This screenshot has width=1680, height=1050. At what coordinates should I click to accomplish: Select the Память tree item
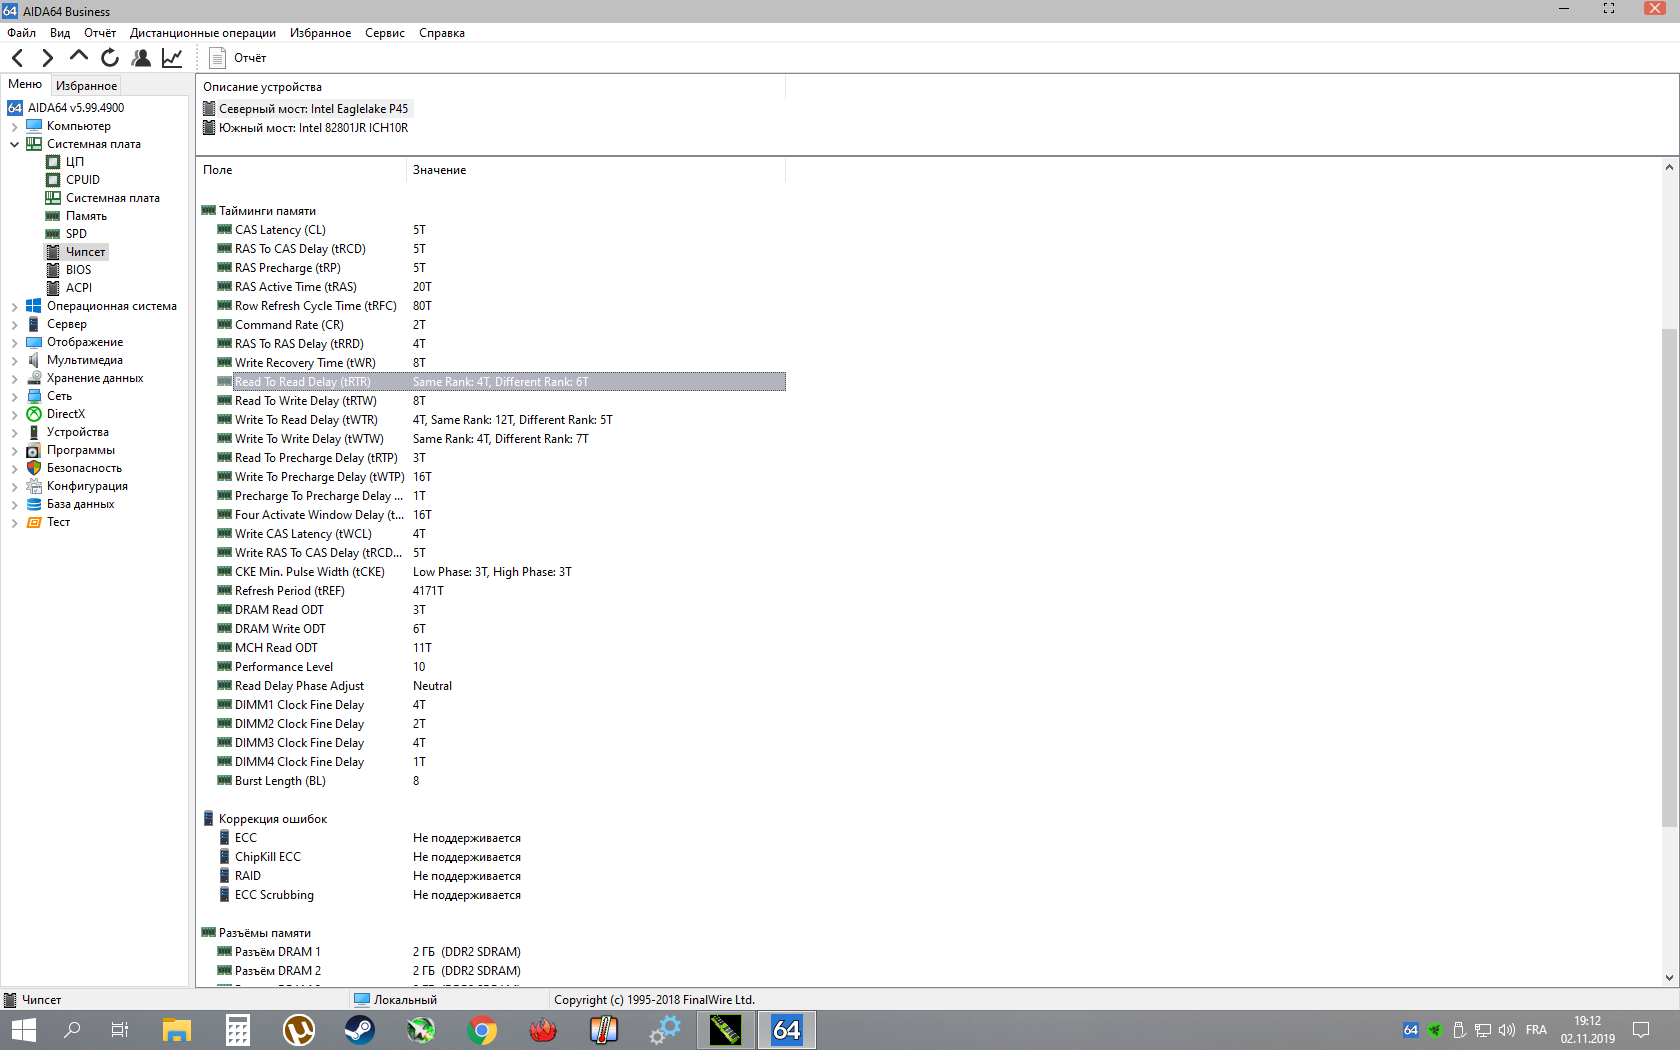coord(86,216)
